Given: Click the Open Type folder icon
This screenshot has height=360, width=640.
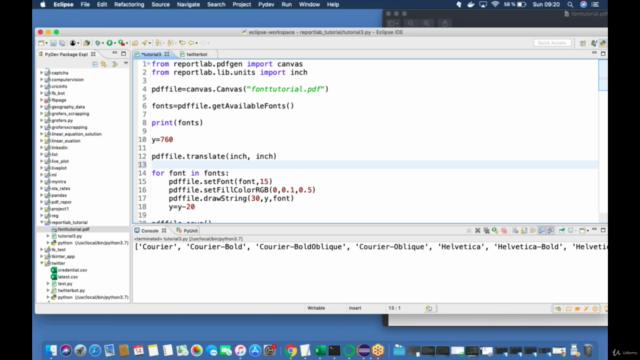Looking at the screenshot, I should (135, 43).
